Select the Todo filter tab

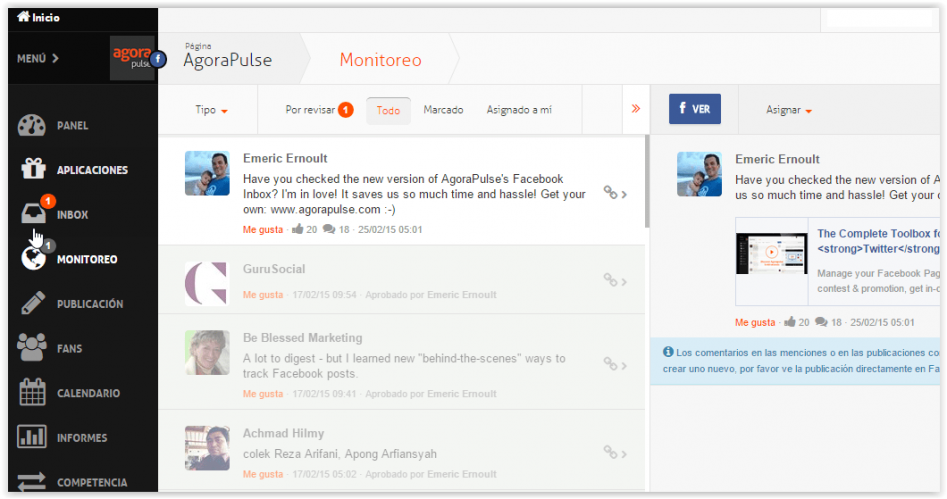coord(388,111)
